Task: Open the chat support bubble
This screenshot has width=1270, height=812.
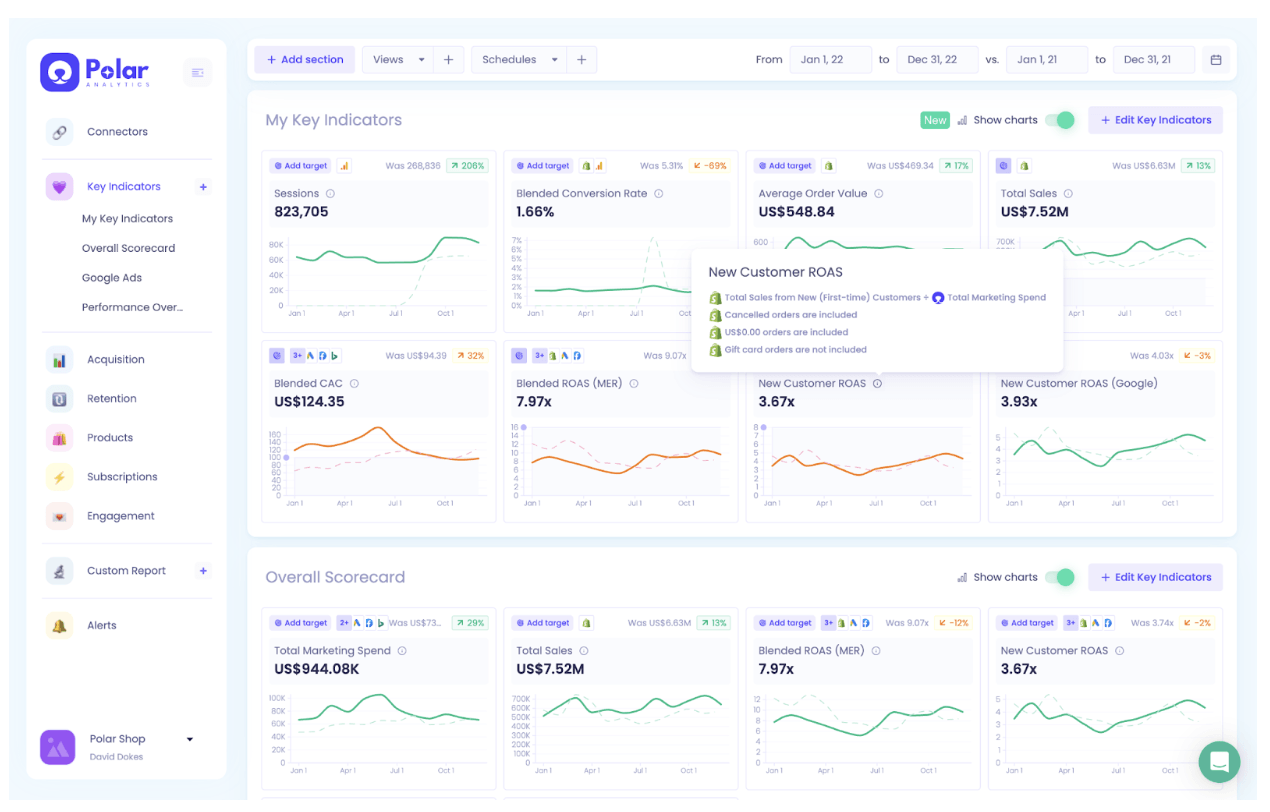Action: tap(1219, 762)
